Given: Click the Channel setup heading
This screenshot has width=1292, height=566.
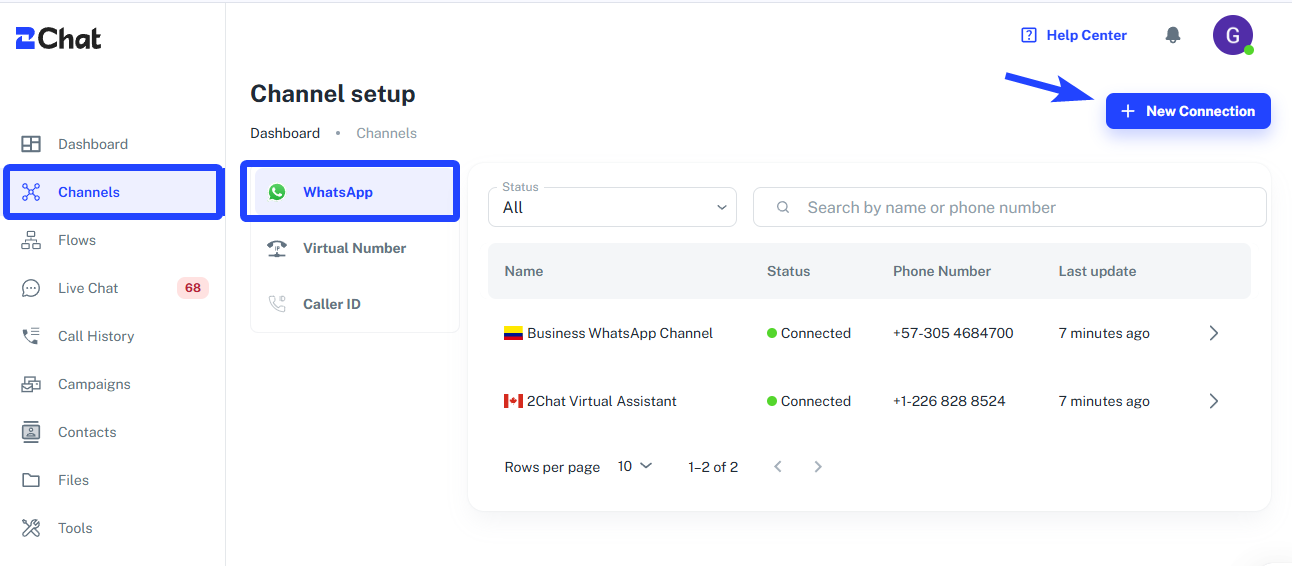Looking at the screenshot, I should point(333,94).
